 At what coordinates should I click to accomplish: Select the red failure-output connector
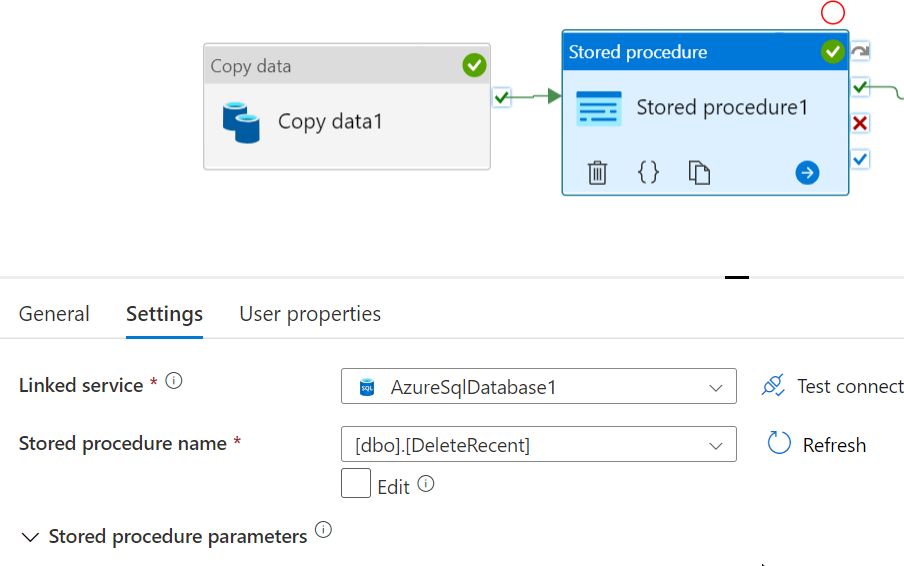pyautogui.click(x=860, y=123)
